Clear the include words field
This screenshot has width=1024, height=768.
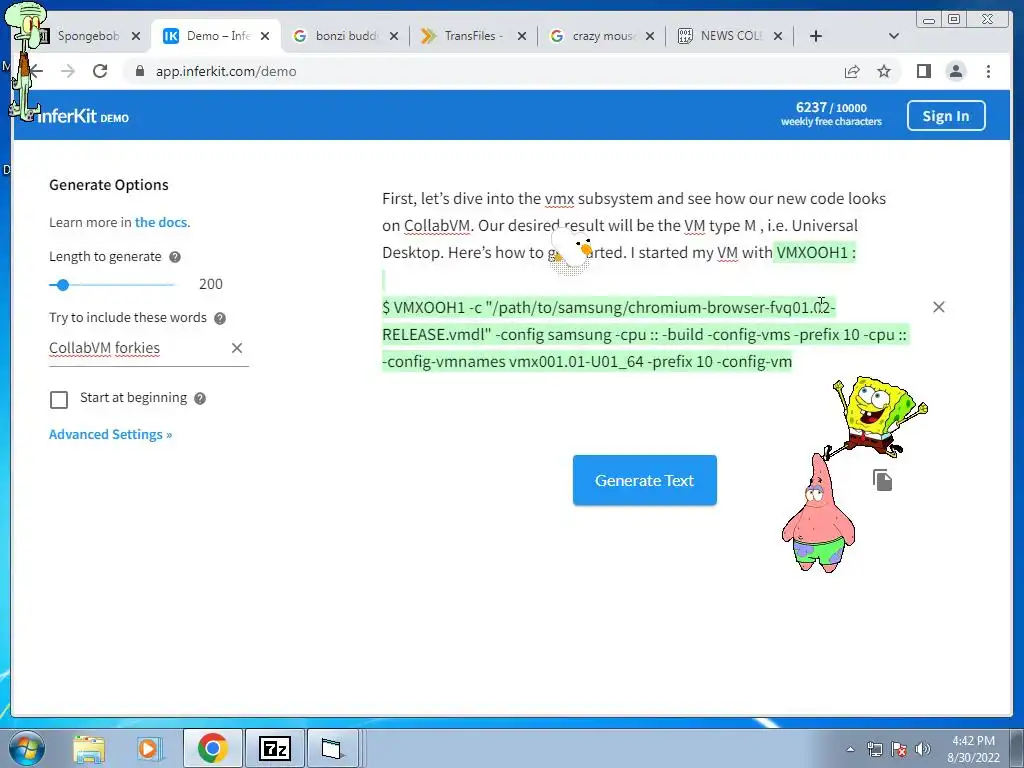(237, 348)
